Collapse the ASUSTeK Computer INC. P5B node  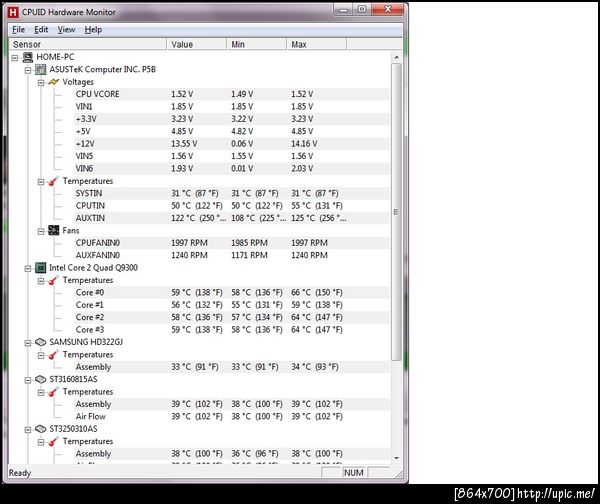(x=28, y=70)
